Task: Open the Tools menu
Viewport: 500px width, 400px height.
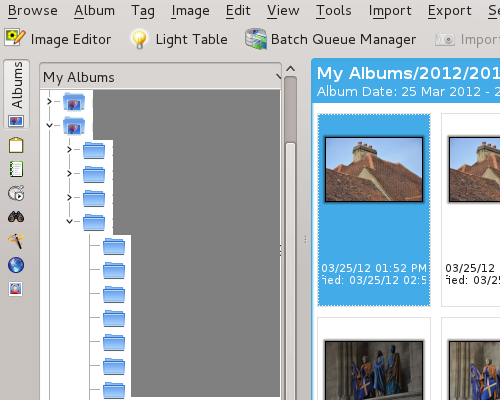Action: (334, 10)
